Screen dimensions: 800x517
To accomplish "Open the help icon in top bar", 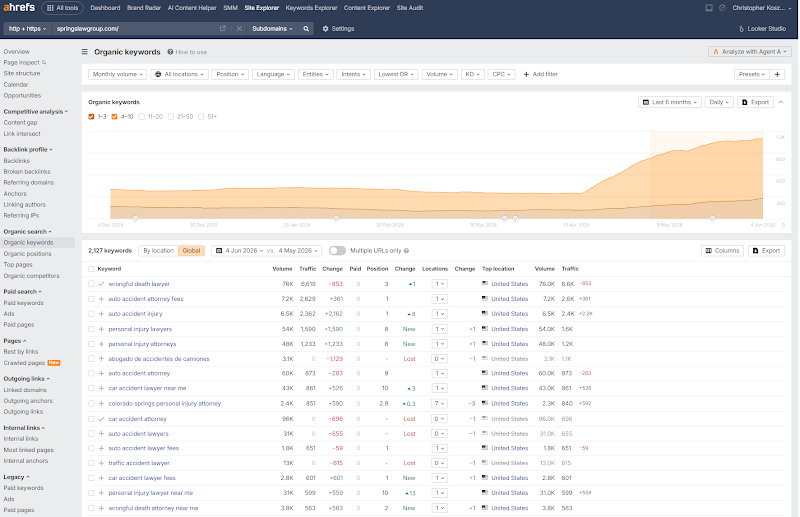I will [722, 8].
